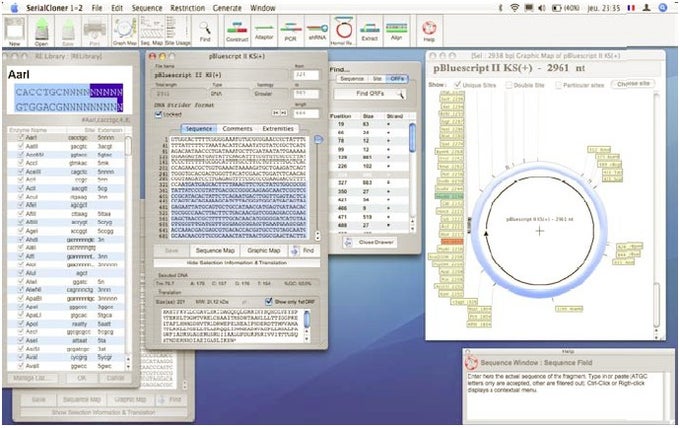Image resolution: width=680 pixels, height=428 pixels.
Task: Launch the Align tool
Action: (396, 32)
